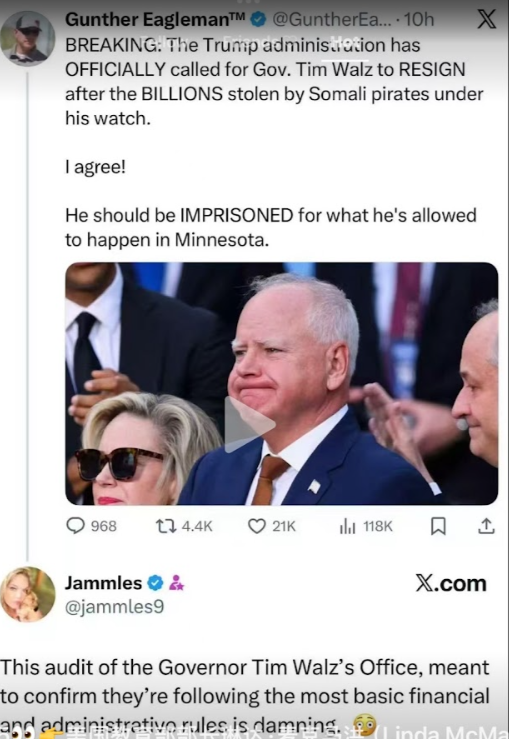View analytics via the 118K views icon

[347, 526]
